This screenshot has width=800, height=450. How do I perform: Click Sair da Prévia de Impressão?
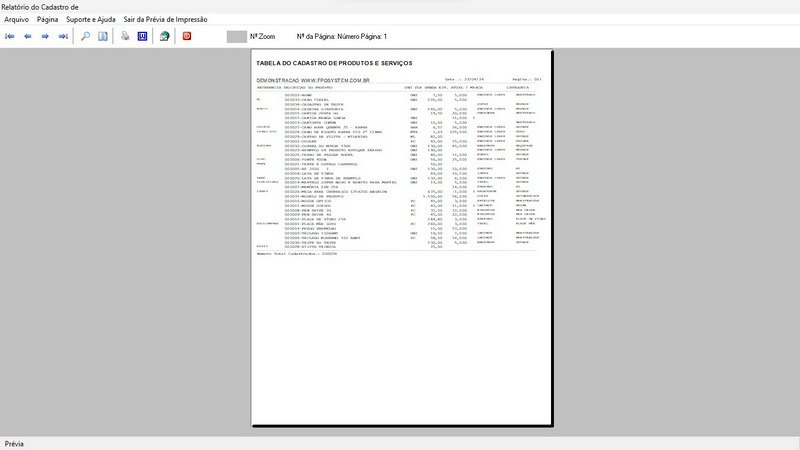click(x=165, y=19)
